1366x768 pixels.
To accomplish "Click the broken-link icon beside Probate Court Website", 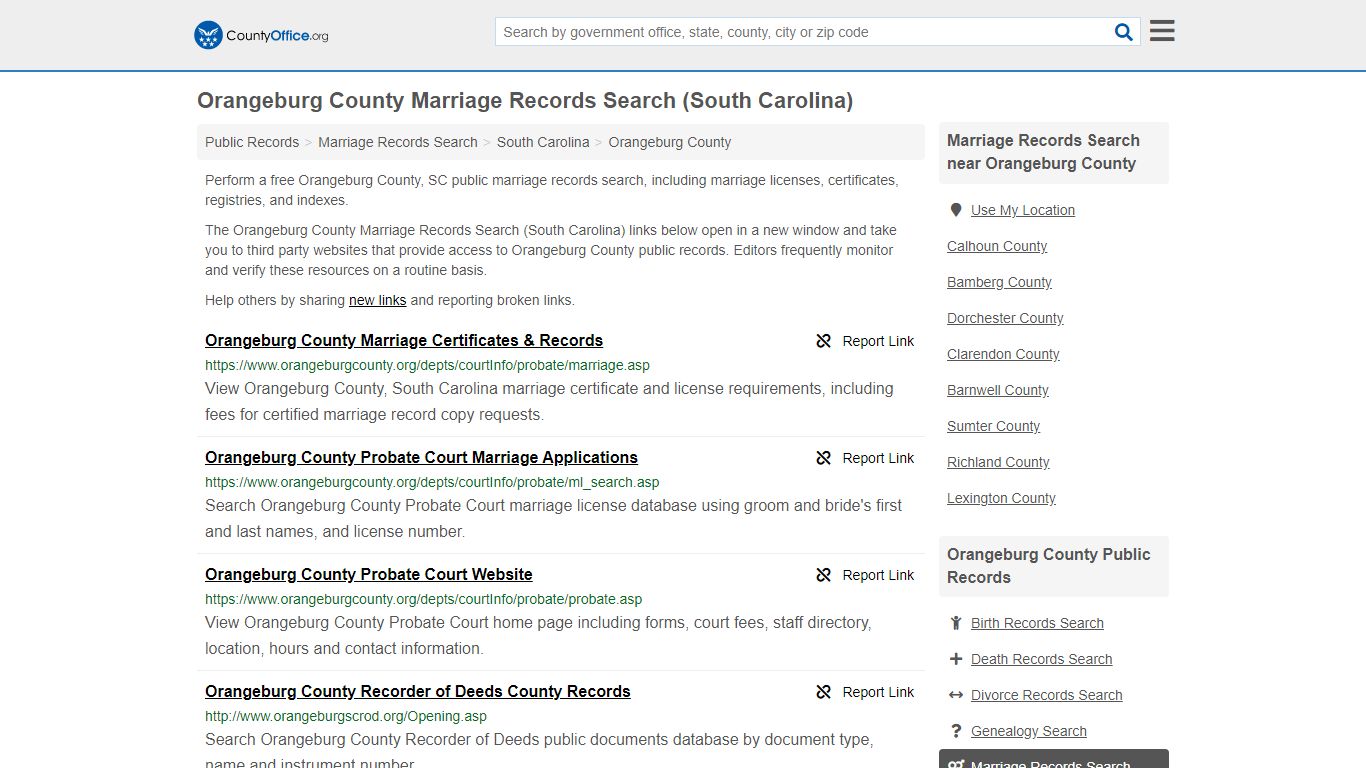I will click(824, 575).
